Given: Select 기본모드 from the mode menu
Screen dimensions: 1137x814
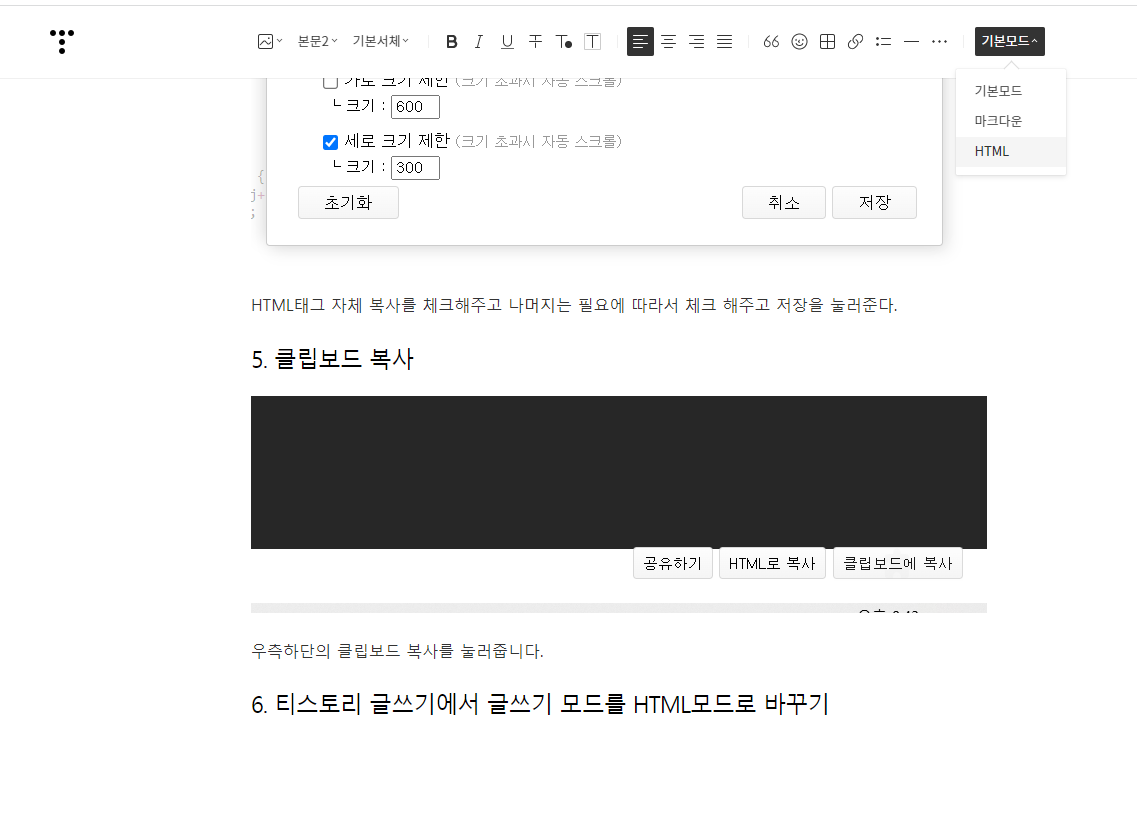Looking at the screenshot, I should pos(1011,91).
